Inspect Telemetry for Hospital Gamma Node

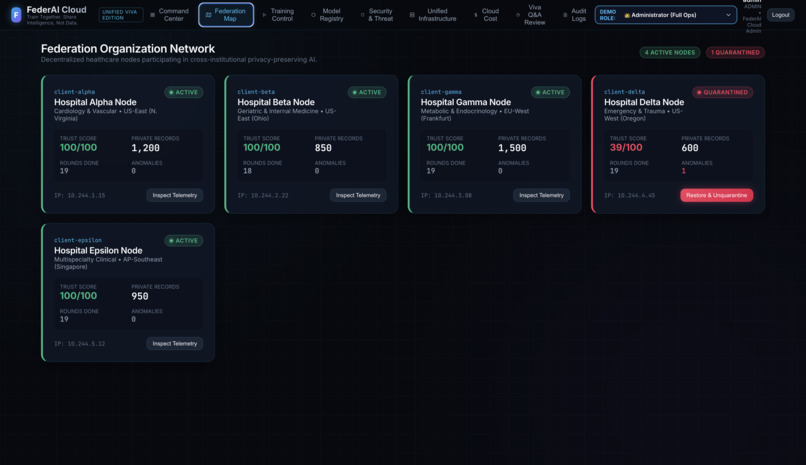pos(541,195)
